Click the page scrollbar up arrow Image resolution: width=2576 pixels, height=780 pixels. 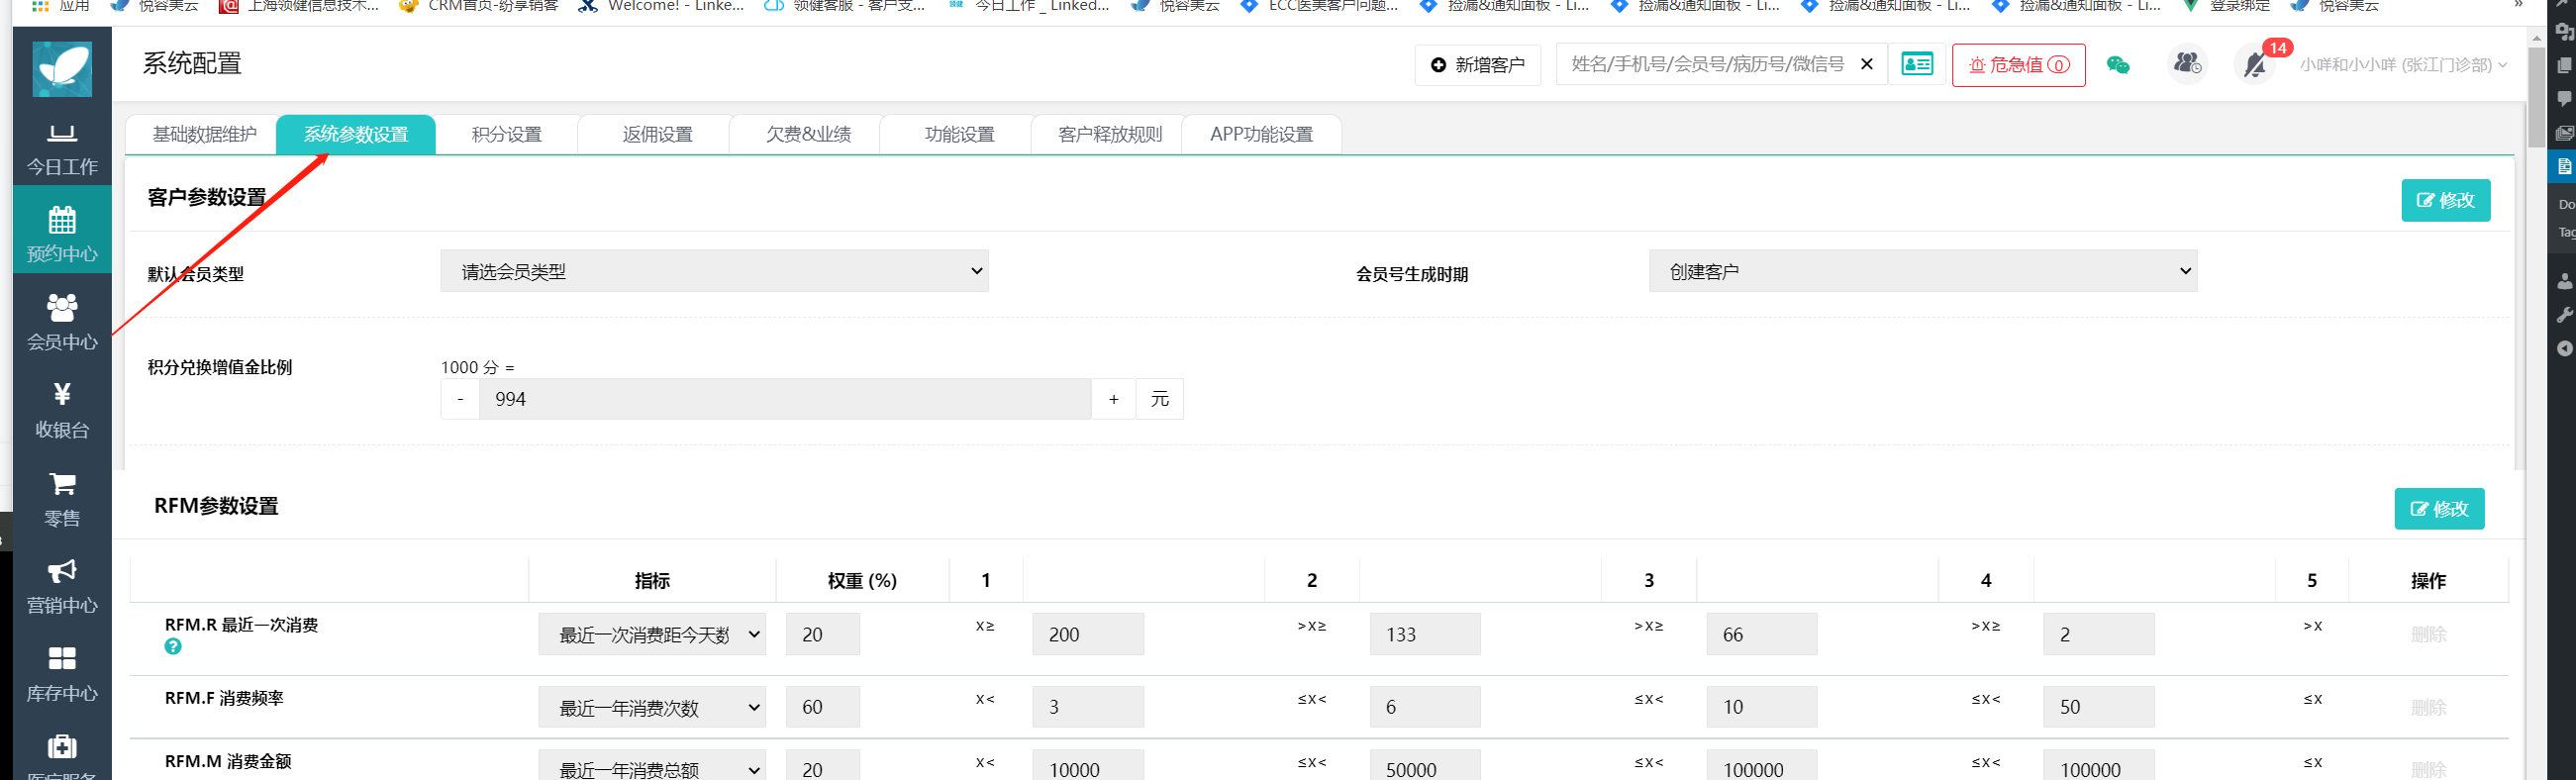2536,37
